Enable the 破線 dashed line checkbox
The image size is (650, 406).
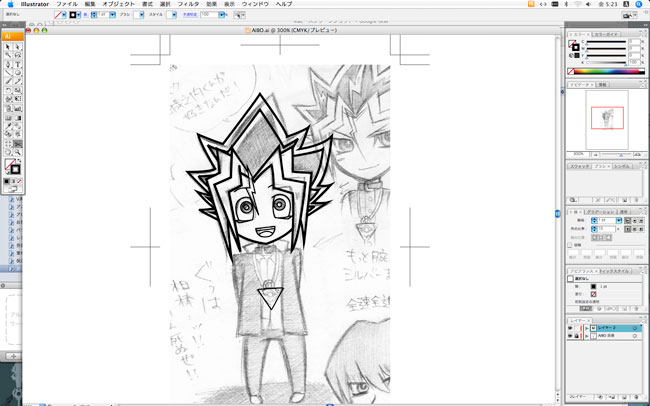570,245
